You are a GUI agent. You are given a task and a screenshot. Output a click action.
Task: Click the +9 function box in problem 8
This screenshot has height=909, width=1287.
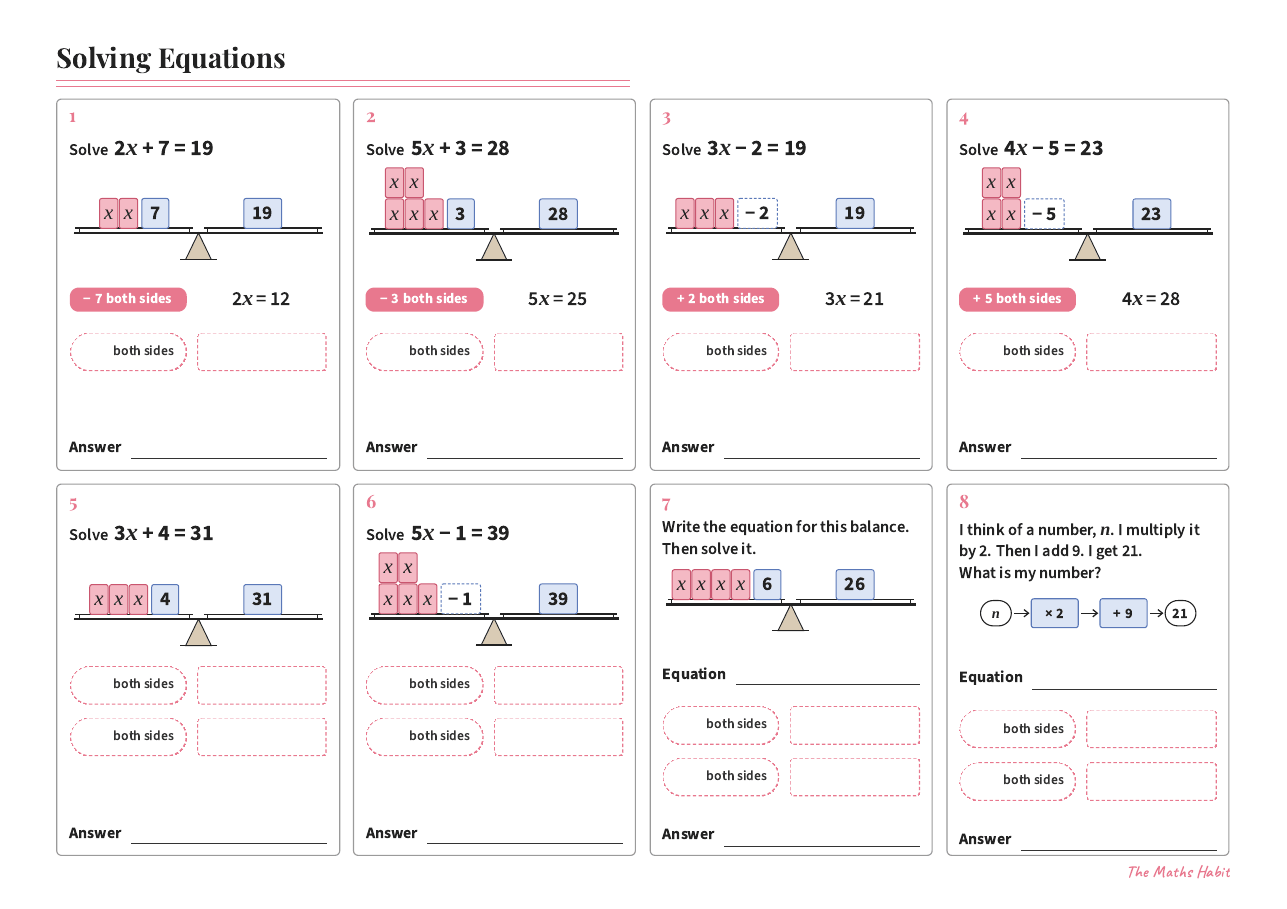(x=1123, y=613)
